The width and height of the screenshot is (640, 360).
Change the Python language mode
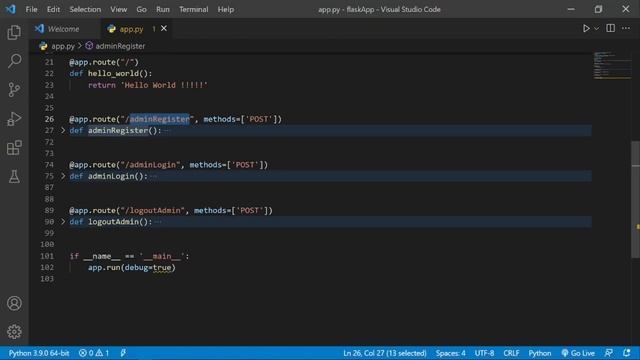pyautogui.click(x=540, y=353)
